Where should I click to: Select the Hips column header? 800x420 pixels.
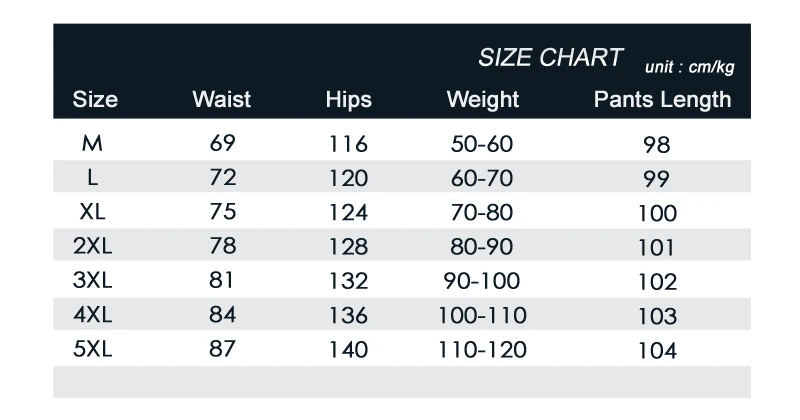[348, 101]
